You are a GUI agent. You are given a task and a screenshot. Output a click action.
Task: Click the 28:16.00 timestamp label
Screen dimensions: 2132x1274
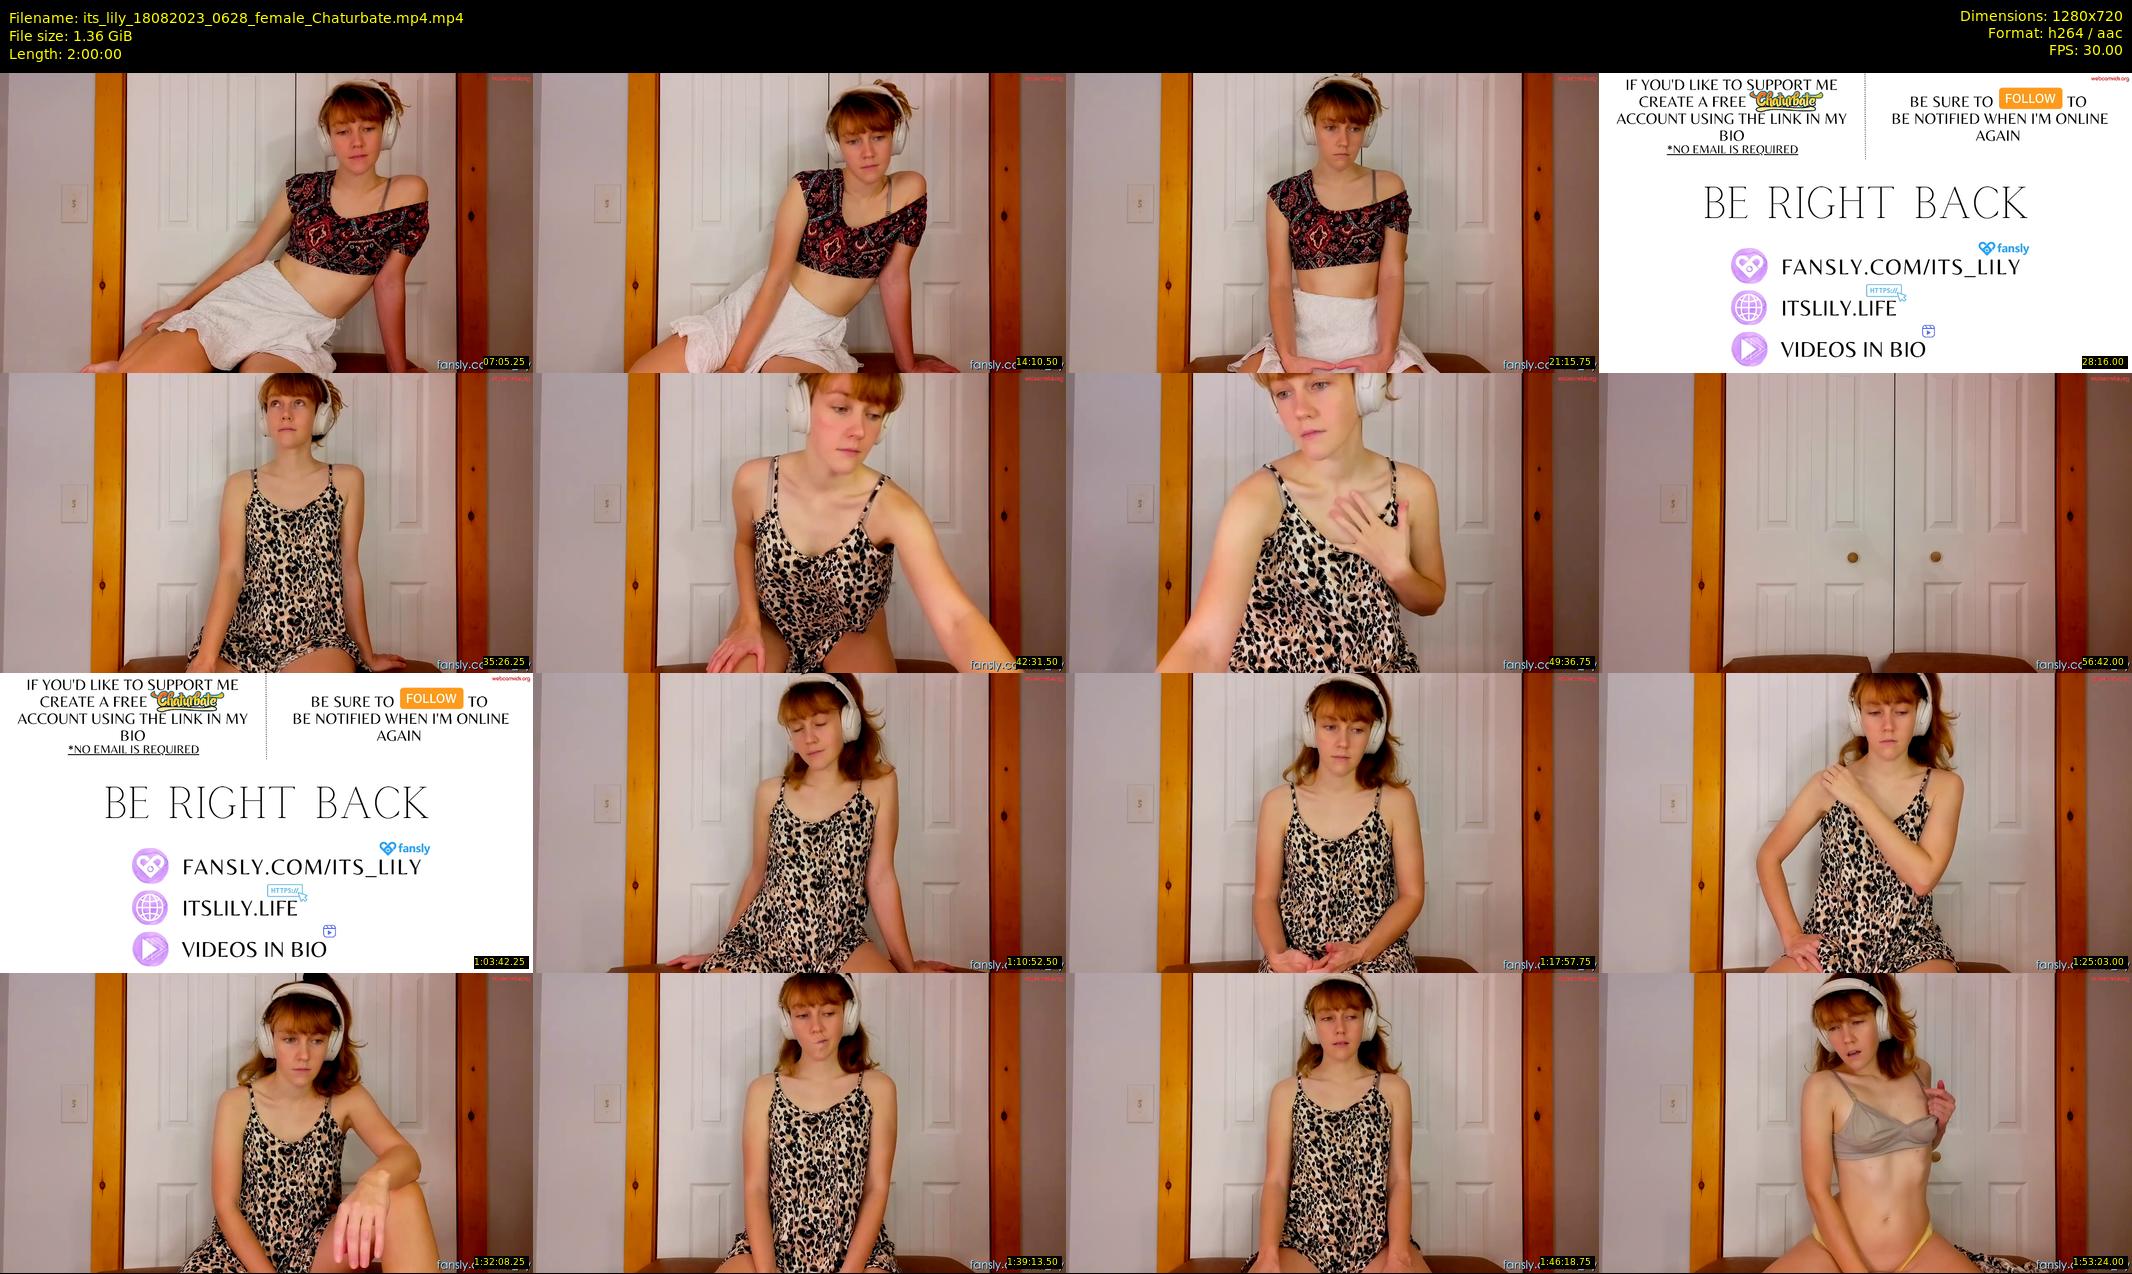click(x=2103, y=362)
